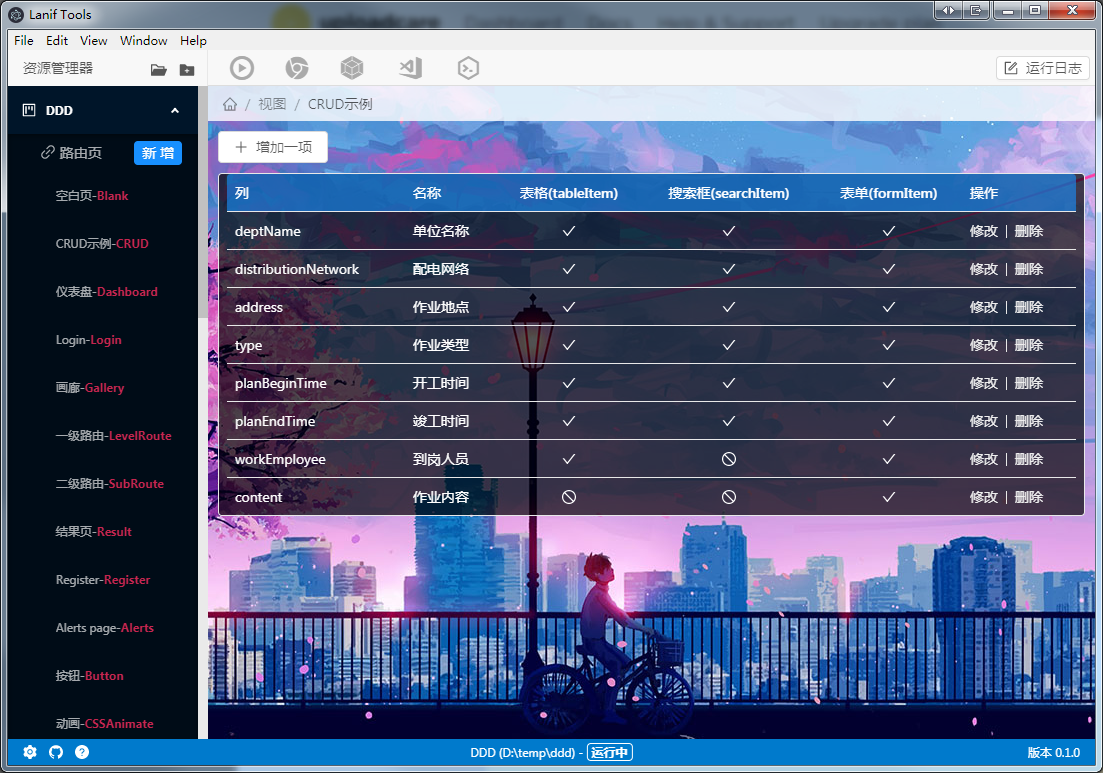Click 修改 on the address row
The image size is (1103, 773).
coord(983,307)
